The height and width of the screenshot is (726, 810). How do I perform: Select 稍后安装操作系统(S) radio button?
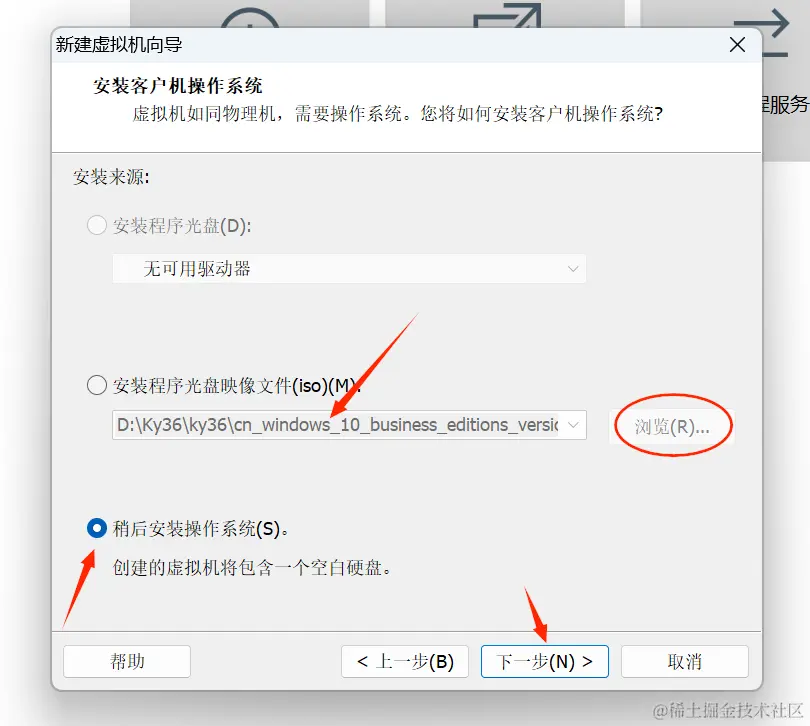(97, 528)
